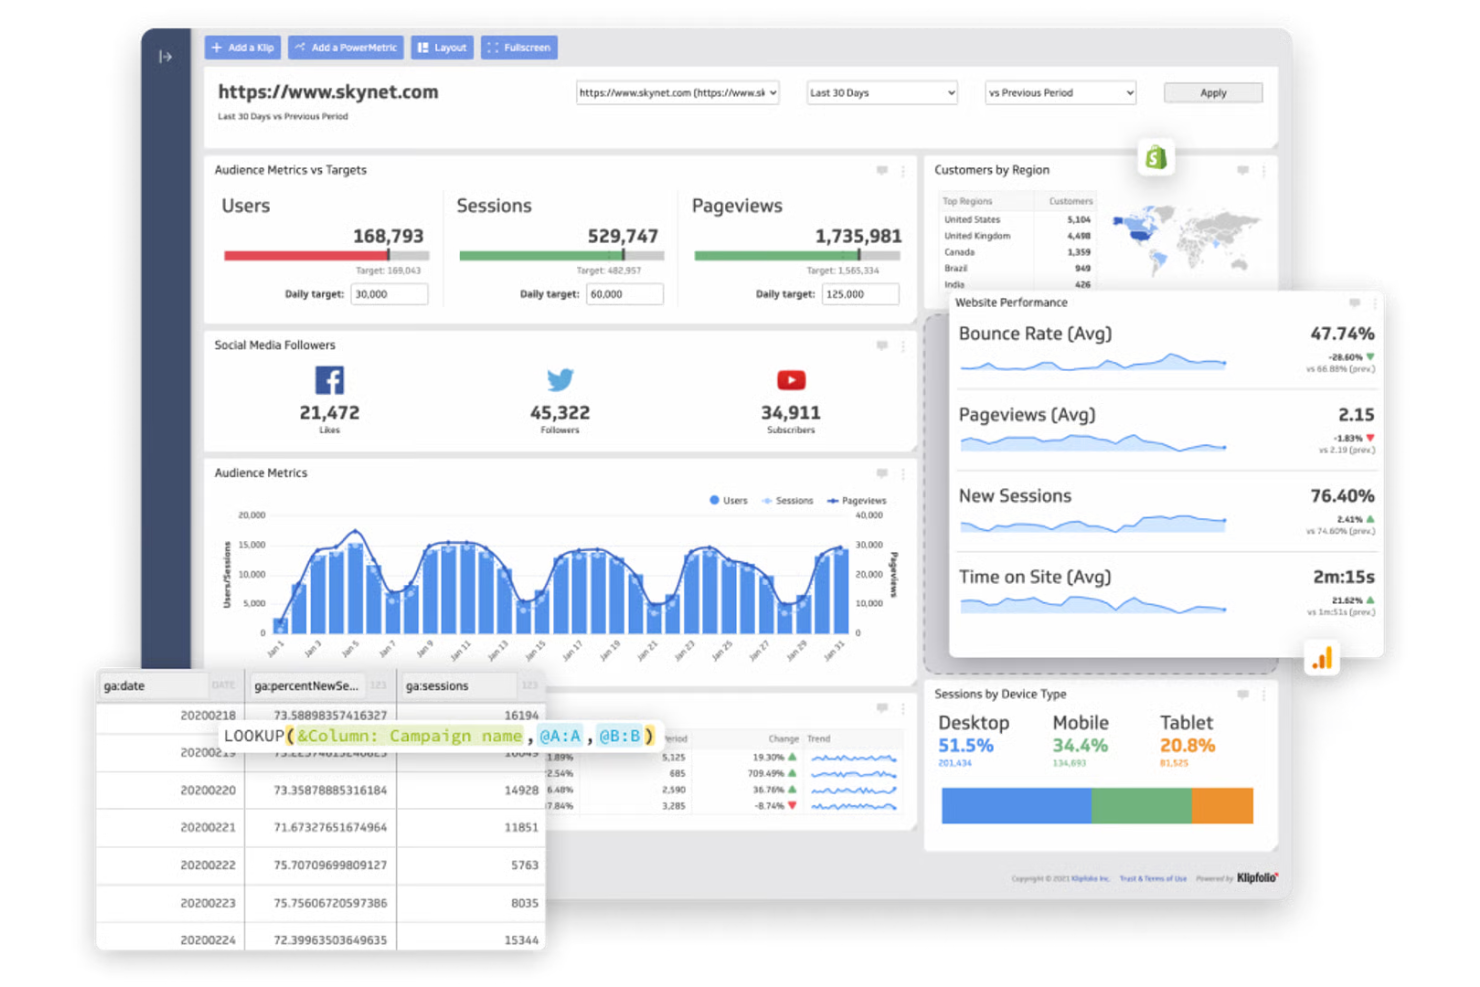Click the Apply button

(1212, 92)
